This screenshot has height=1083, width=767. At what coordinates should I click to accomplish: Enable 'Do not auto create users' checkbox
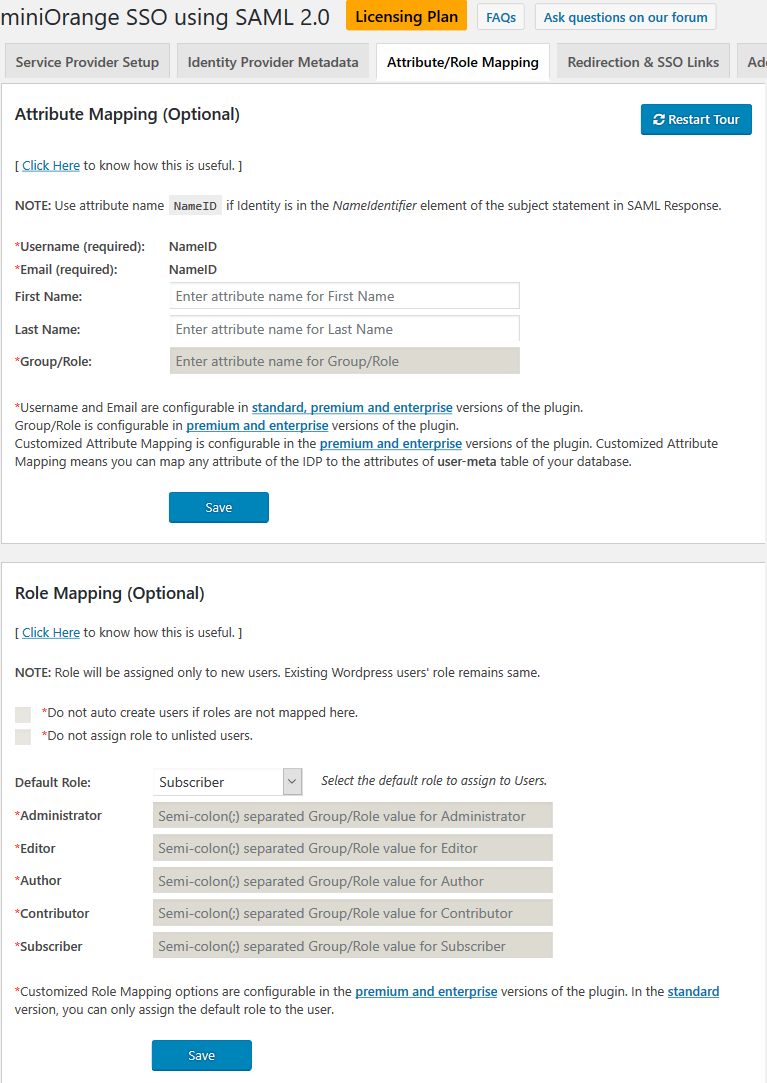pos(22,714)
